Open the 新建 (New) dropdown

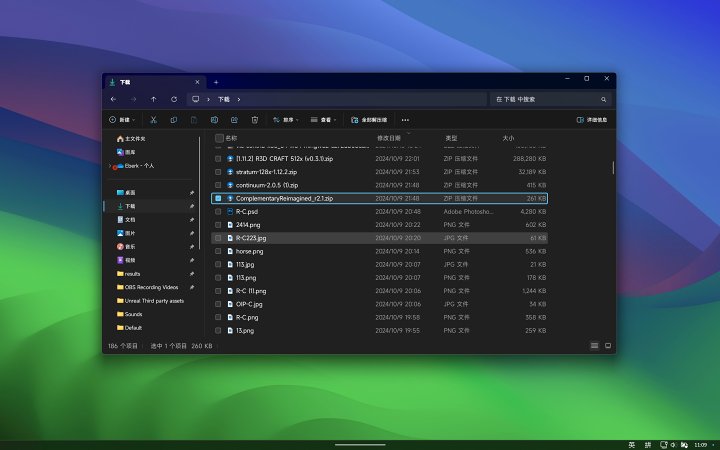124,120
